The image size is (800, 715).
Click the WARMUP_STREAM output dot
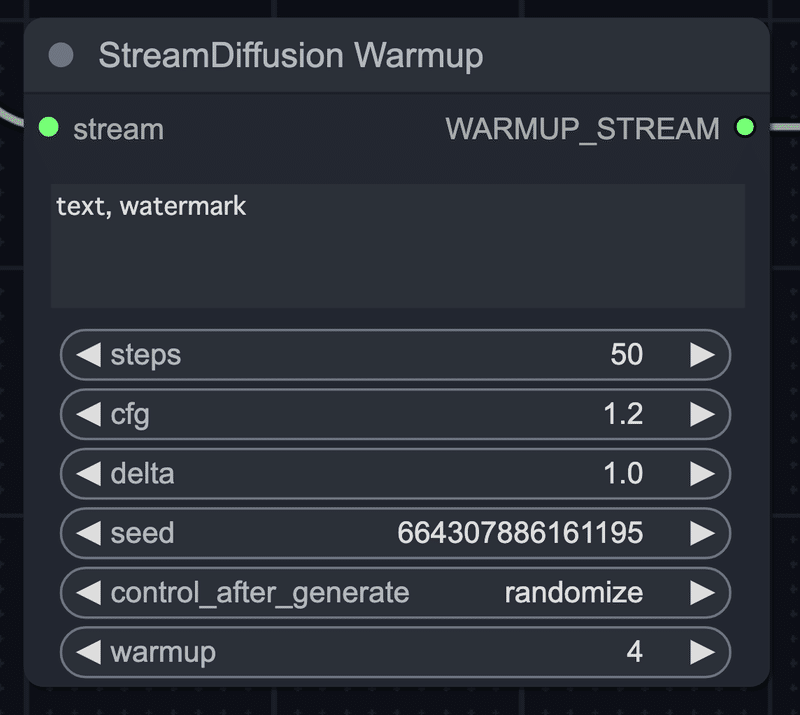pos(745,128)
